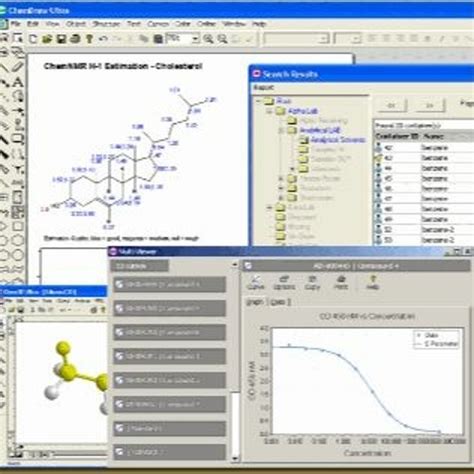Click the Curve icon in Multi Viewer
This screenshot has height=474, width=474.
tap(256, 282)
